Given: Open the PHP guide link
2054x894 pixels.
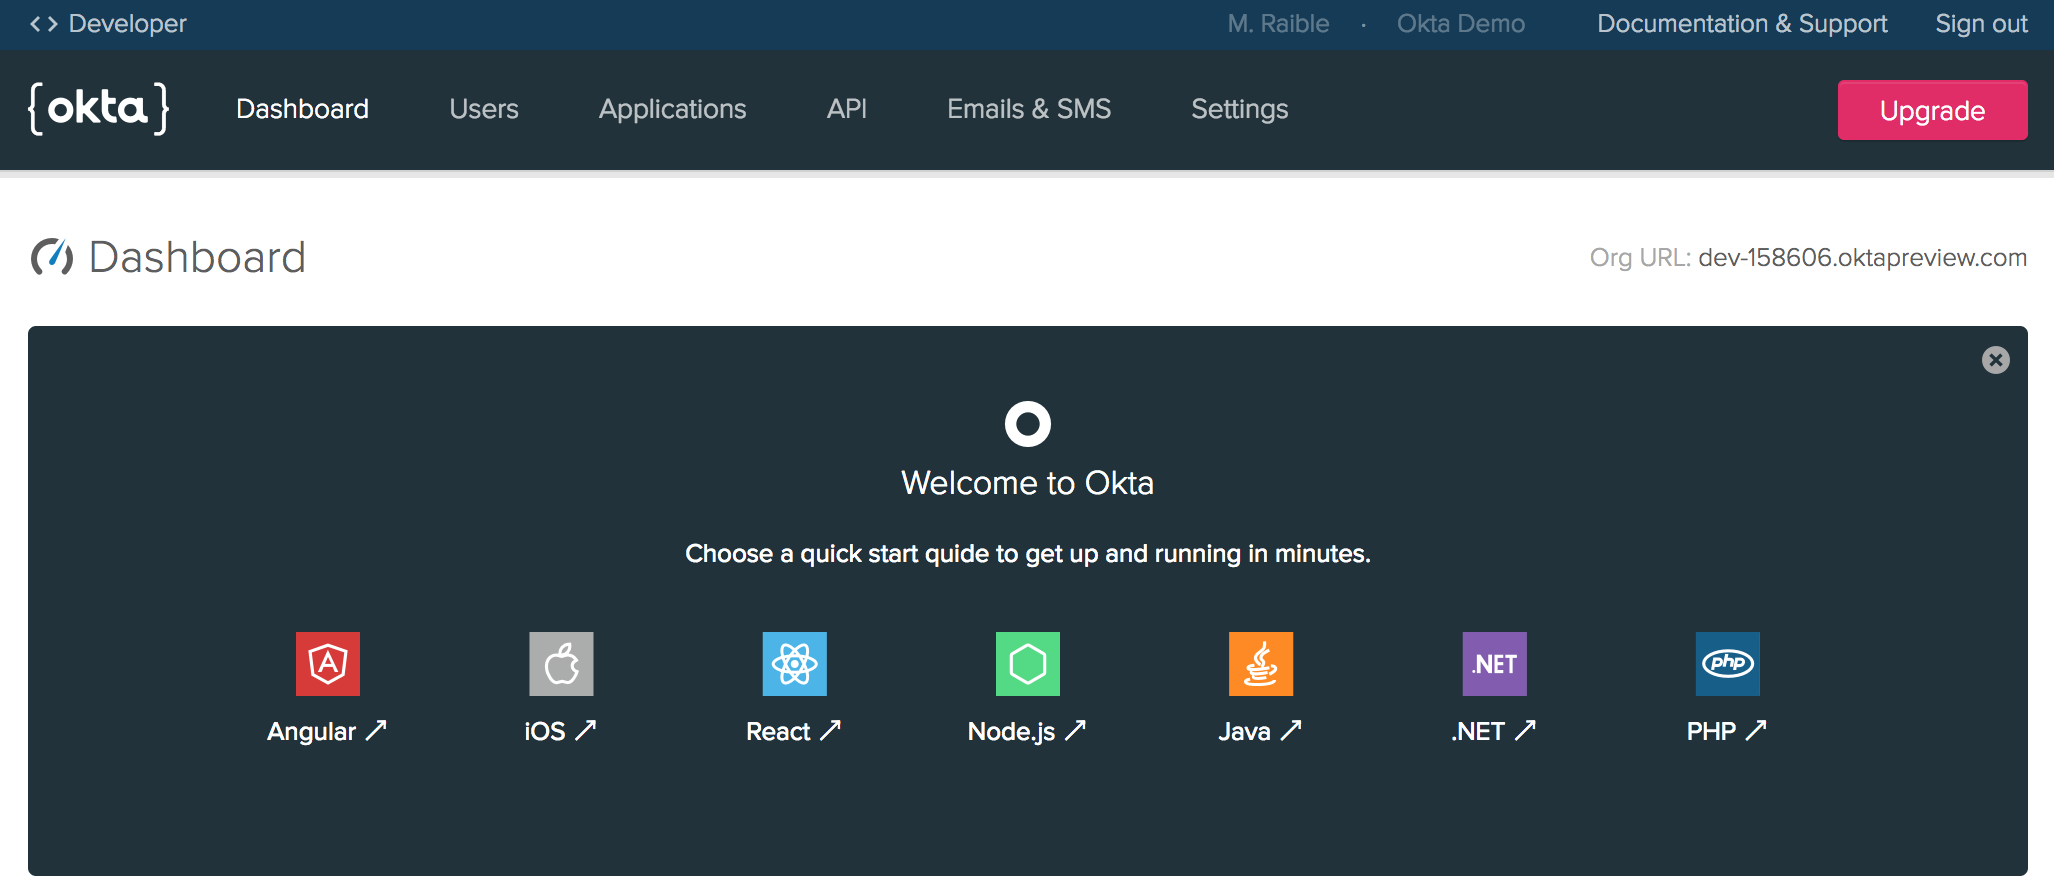Looking at the screenshot, I should pos(1727,731).
